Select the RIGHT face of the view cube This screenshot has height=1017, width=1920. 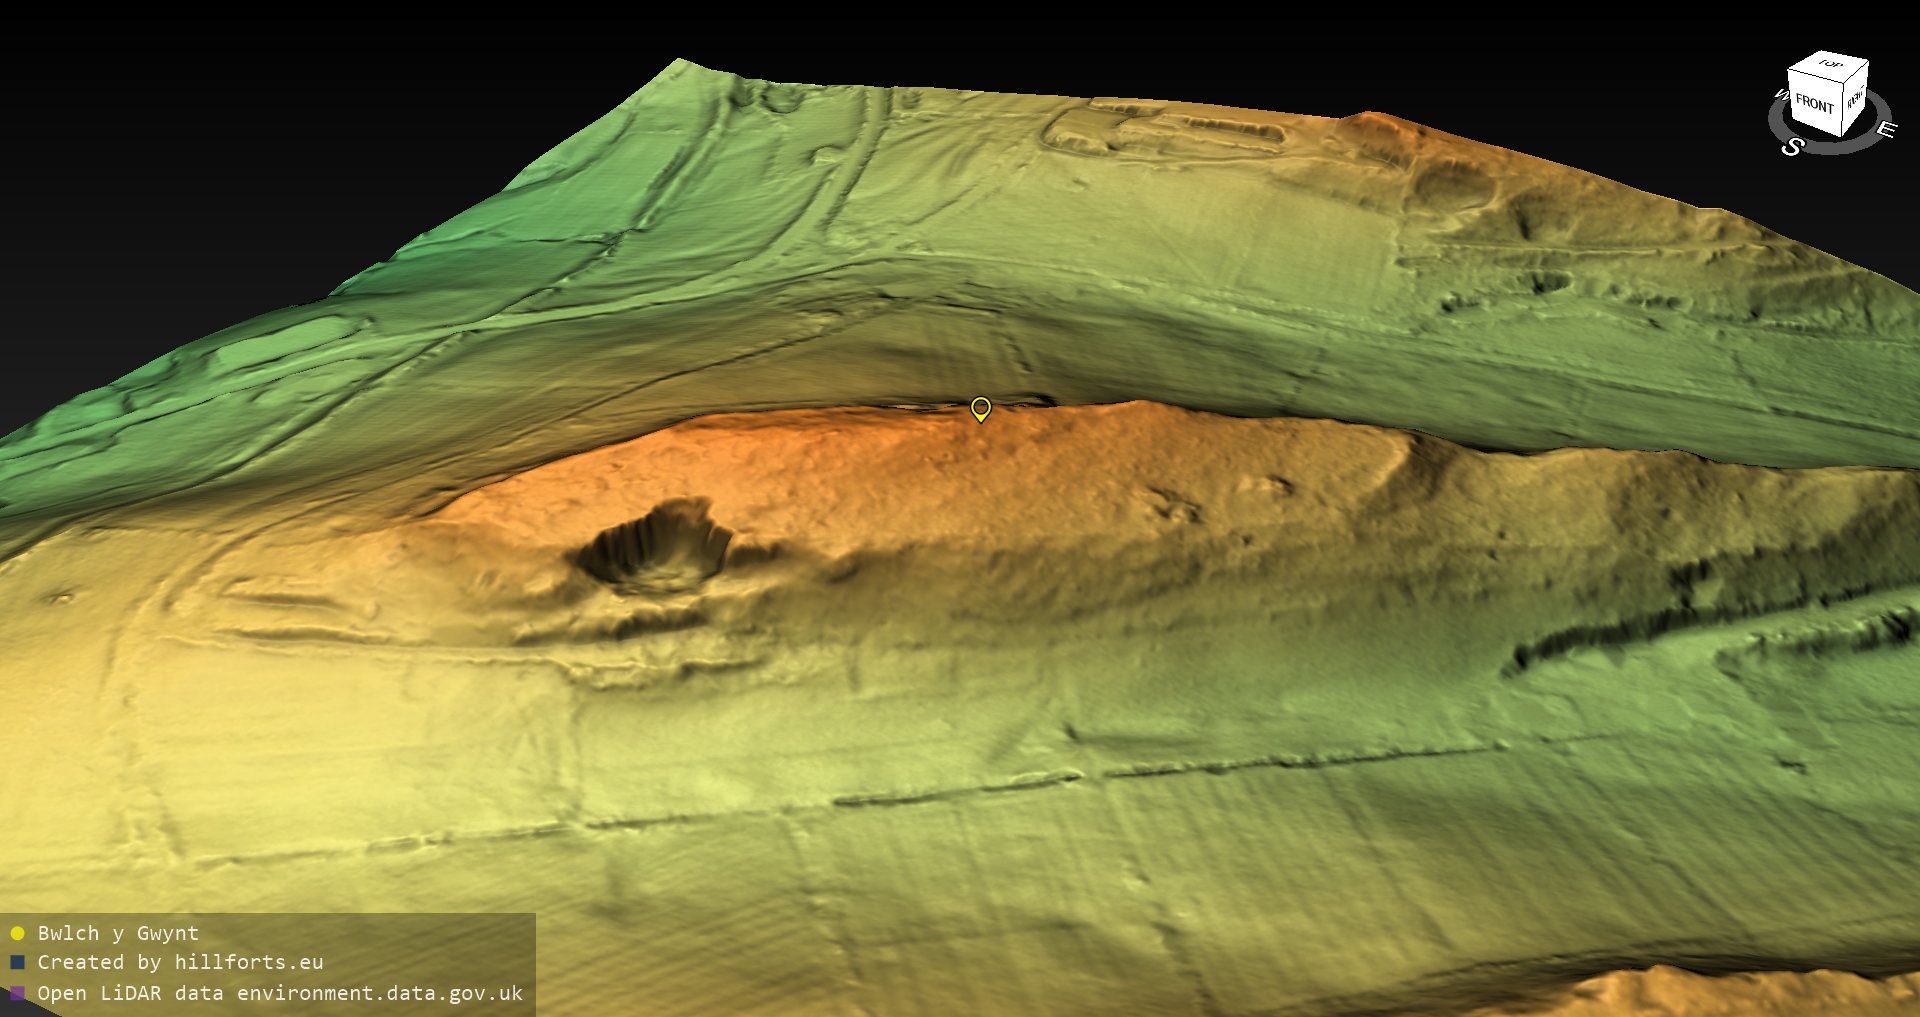coord(1855,98)
